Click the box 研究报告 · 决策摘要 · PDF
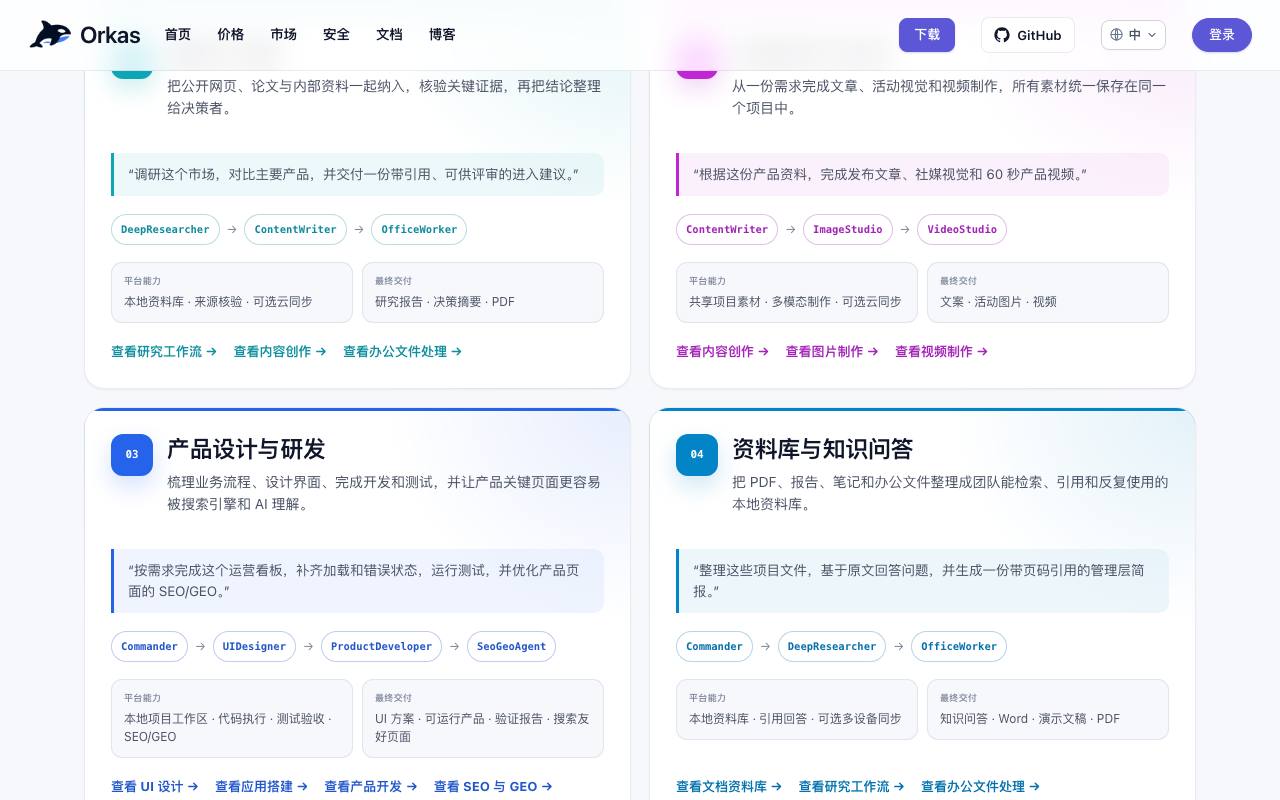Viewport: 1280px width, 800px height. point(483,293)
